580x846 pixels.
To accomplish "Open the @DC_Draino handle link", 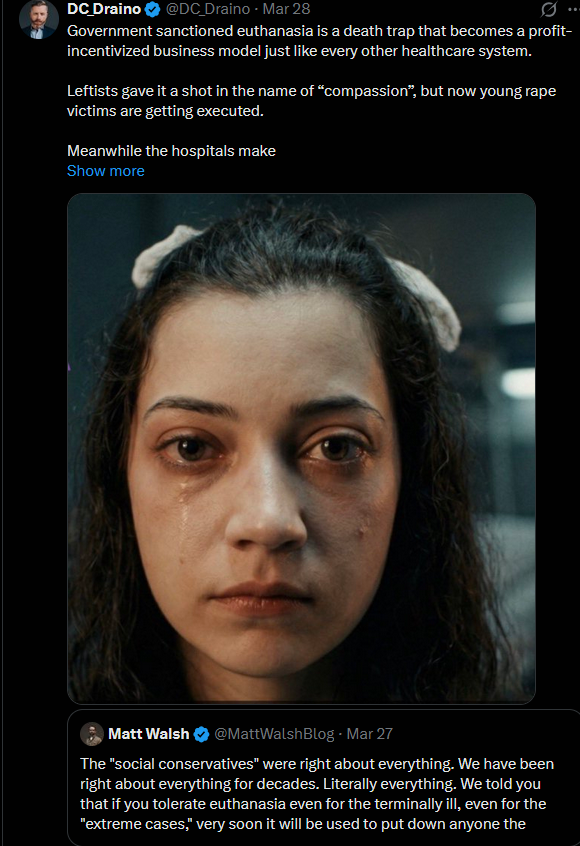I will point(208,9).
